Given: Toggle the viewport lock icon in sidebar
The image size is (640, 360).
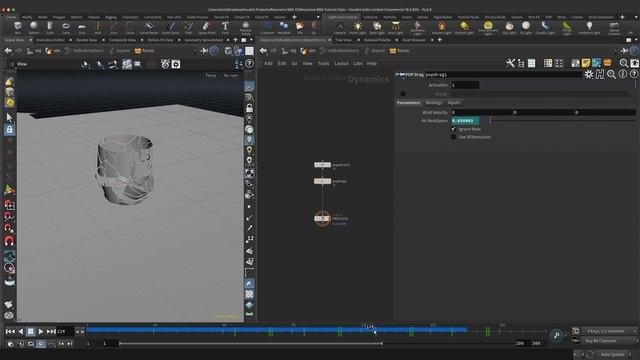Looking at the screenshot, I should click(9, 130).
